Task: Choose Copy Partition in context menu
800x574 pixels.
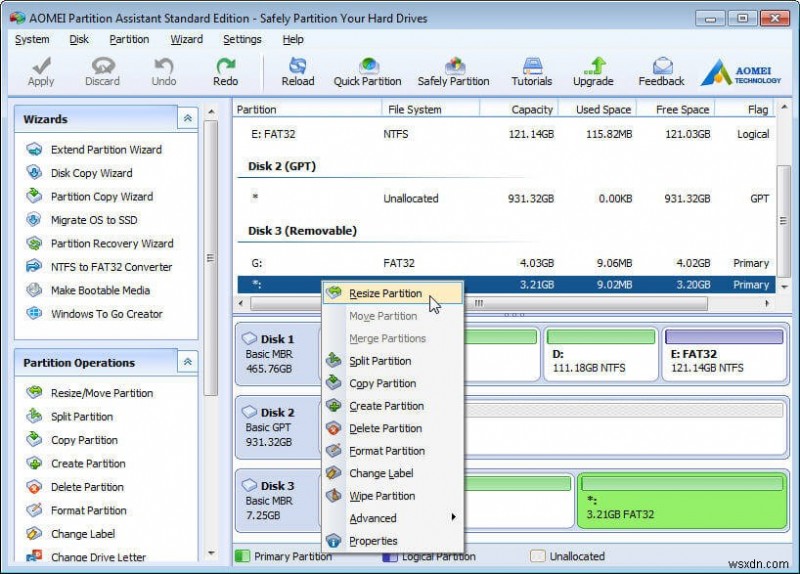Action: pos(393,383)
